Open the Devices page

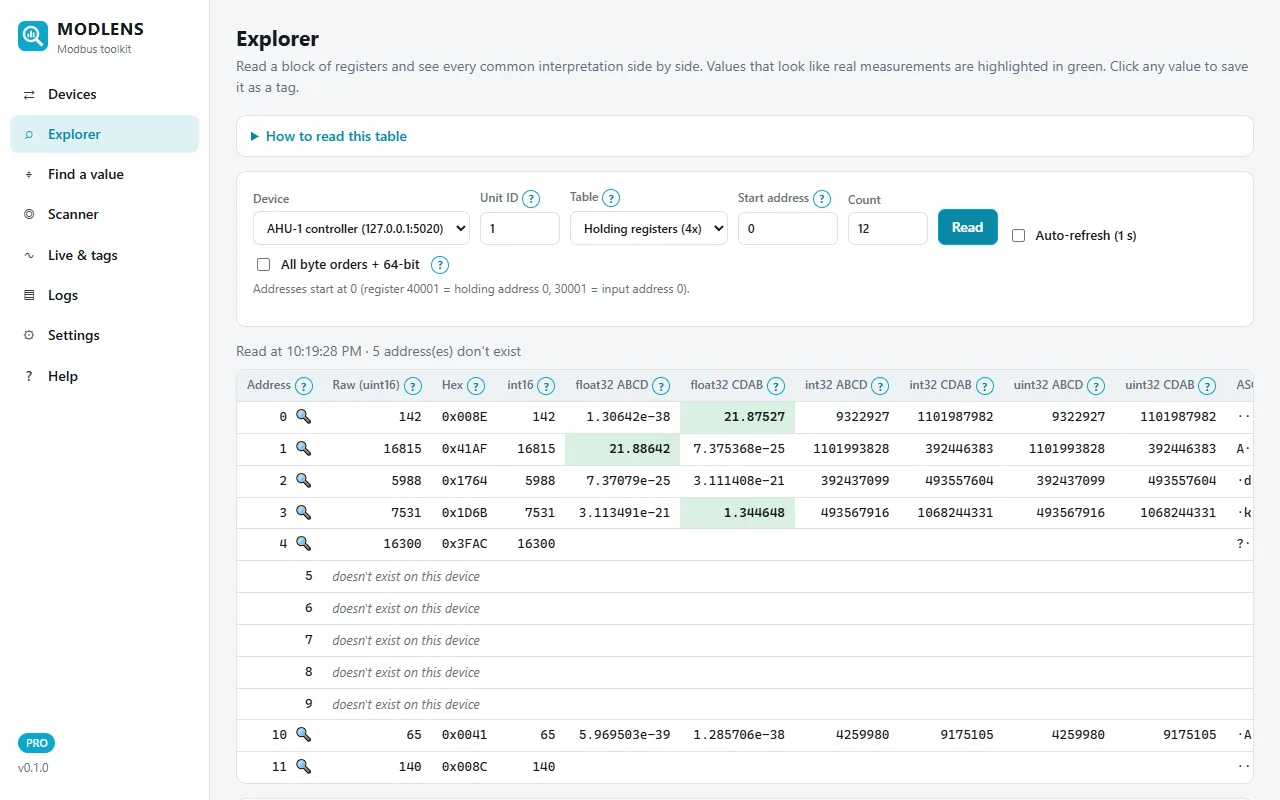(104, 94)
